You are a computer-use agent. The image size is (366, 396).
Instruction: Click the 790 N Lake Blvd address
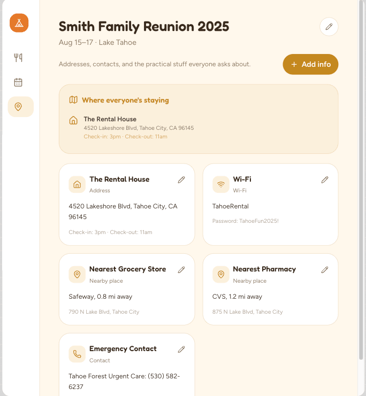click(104, 312)
